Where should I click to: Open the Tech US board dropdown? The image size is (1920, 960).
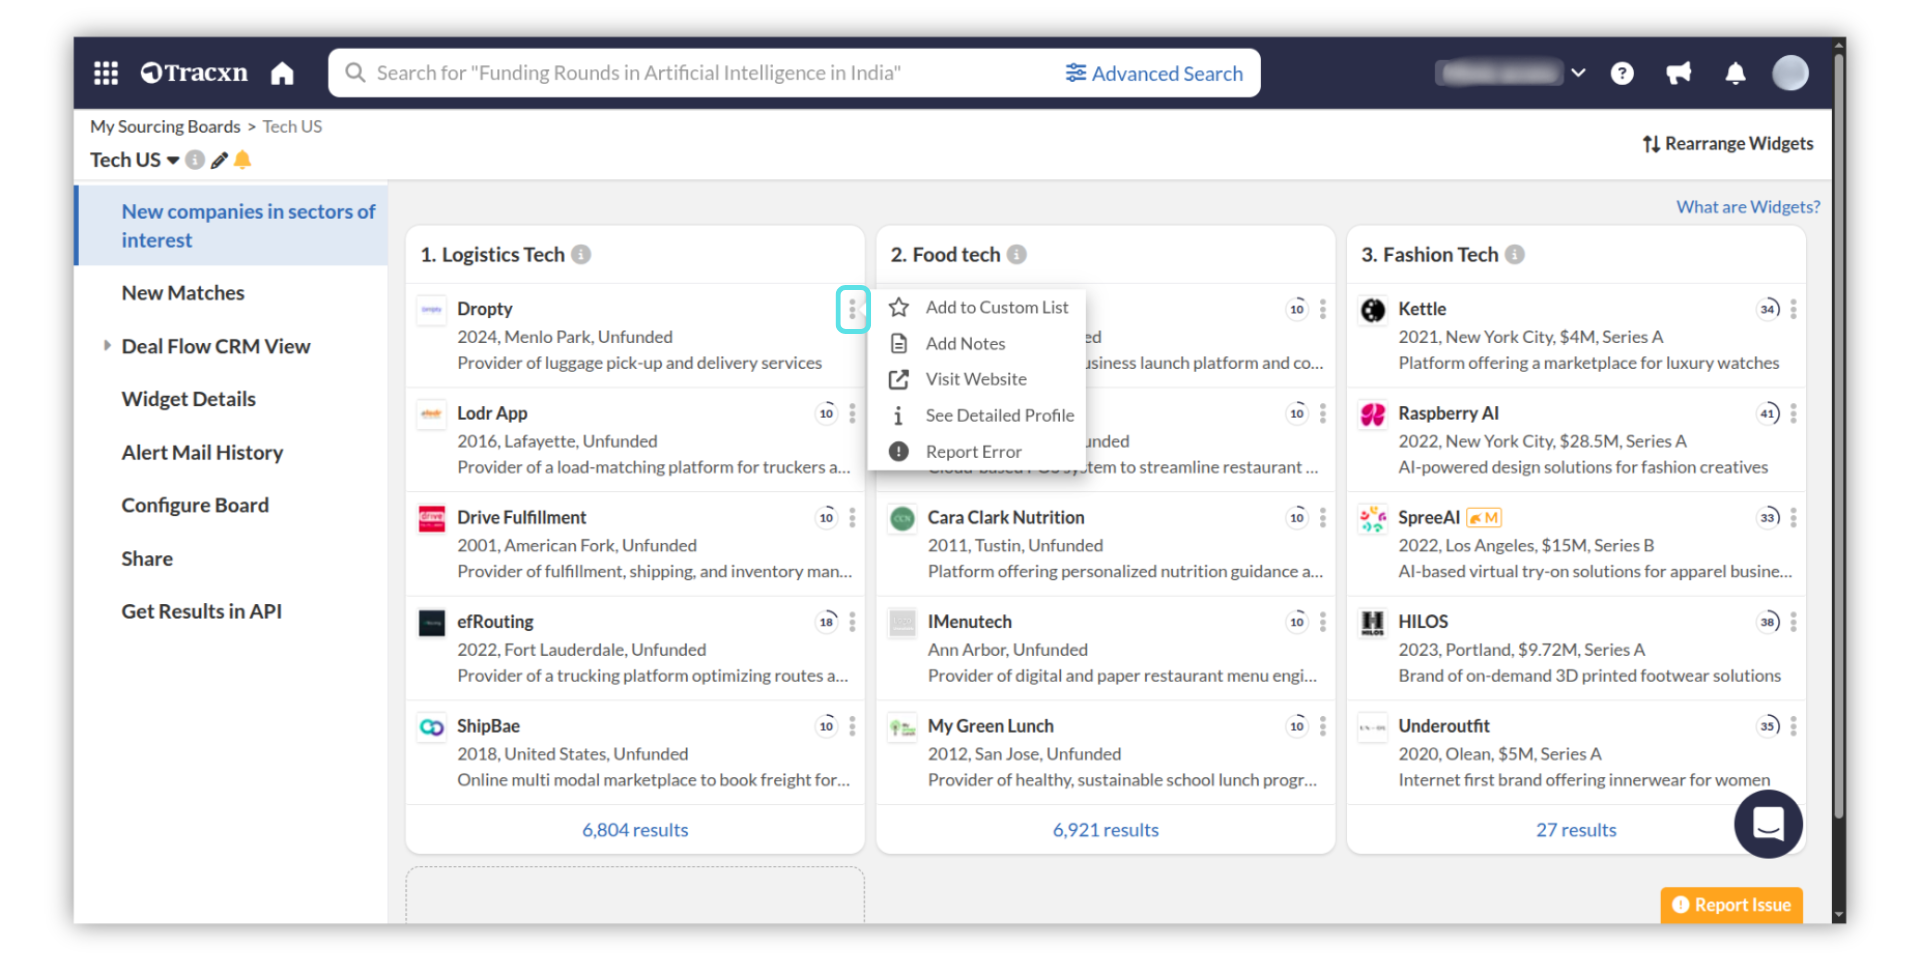point(173,160)
